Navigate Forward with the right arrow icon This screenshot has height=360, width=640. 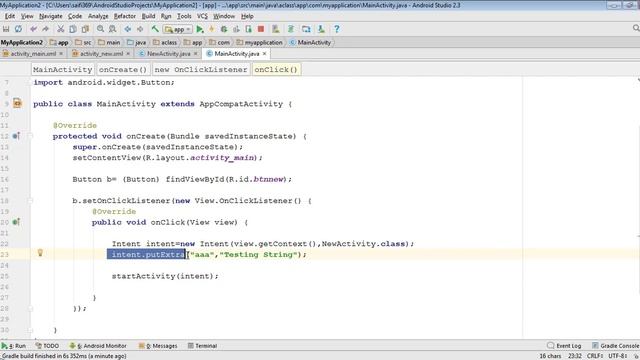coord(140,29)
